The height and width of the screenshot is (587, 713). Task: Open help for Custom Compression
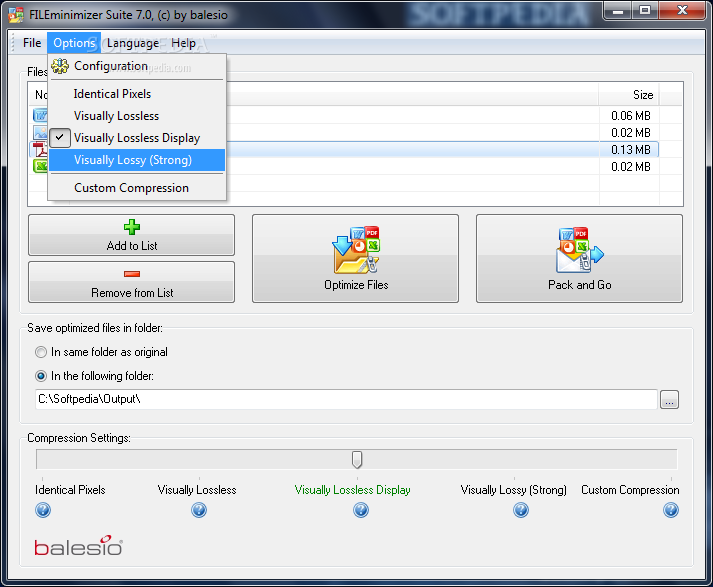coord(671,510)
